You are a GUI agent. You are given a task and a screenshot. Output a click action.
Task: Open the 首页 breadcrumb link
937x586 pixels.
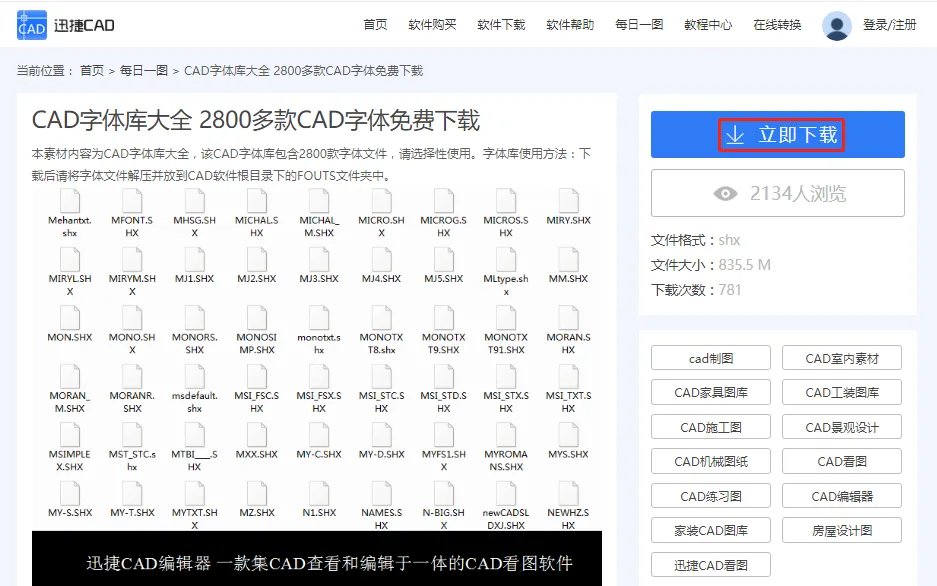pyautogui.click(x=92, y=70)
